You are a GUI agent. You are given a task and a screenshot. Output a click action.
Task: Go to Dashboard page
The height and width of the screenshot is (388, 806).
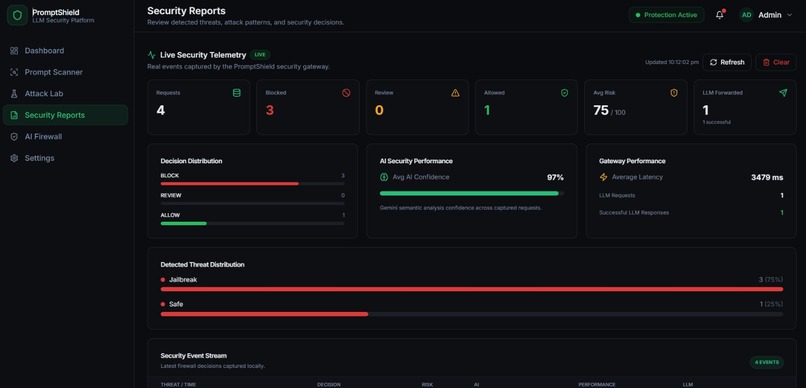click(65, 51)
